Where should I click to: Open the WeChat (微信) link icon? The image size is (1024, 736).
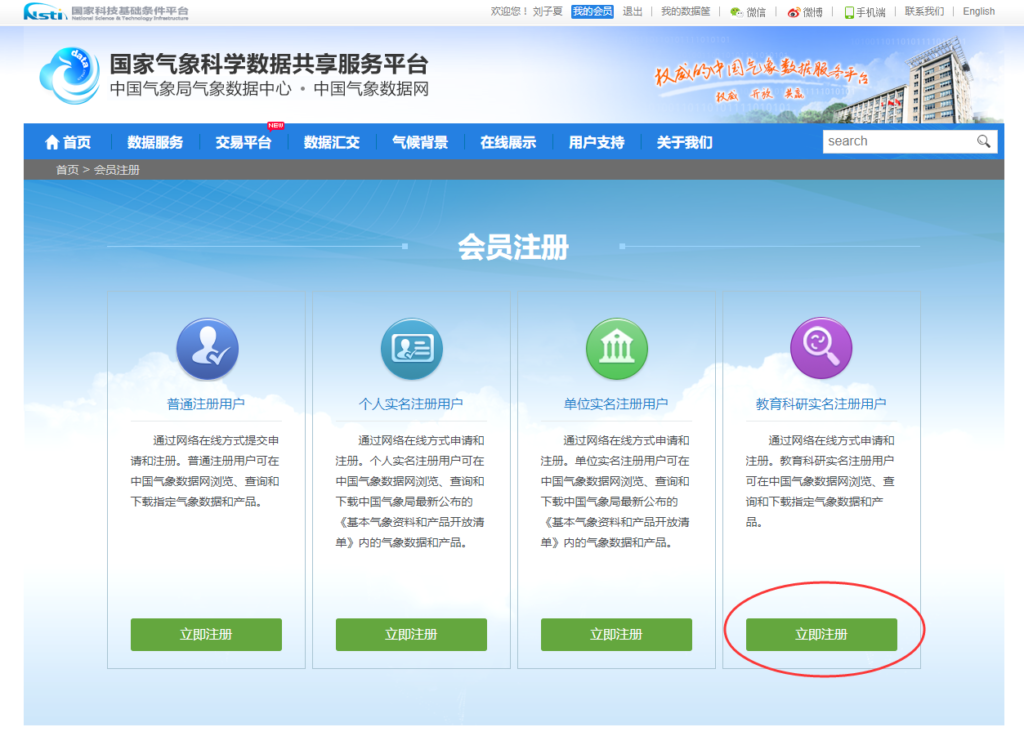pyautogui.click(x=736, y=12)
